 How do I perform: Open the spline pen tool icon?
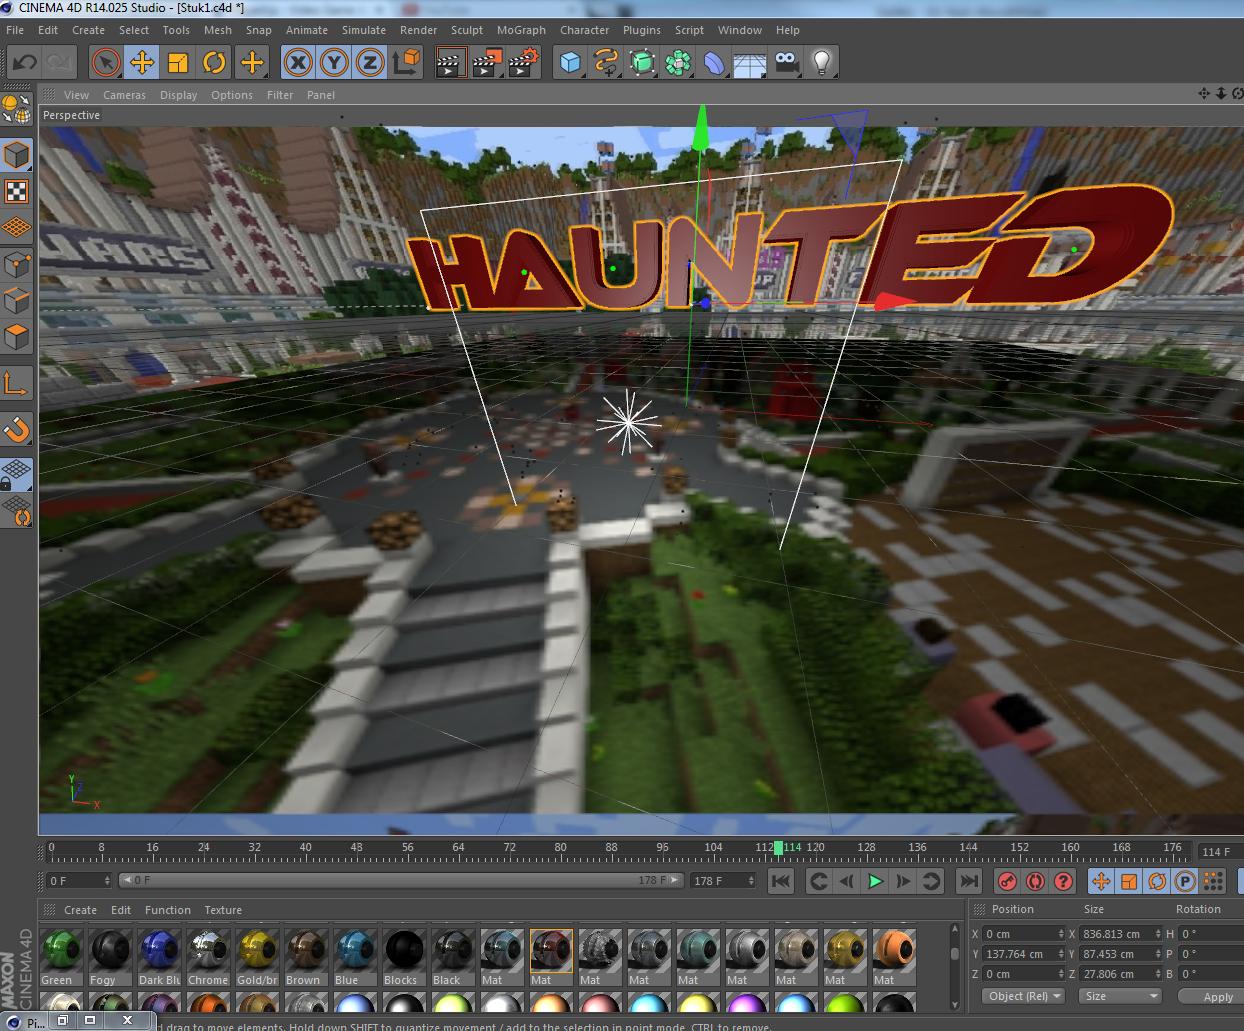click(606, 63)
